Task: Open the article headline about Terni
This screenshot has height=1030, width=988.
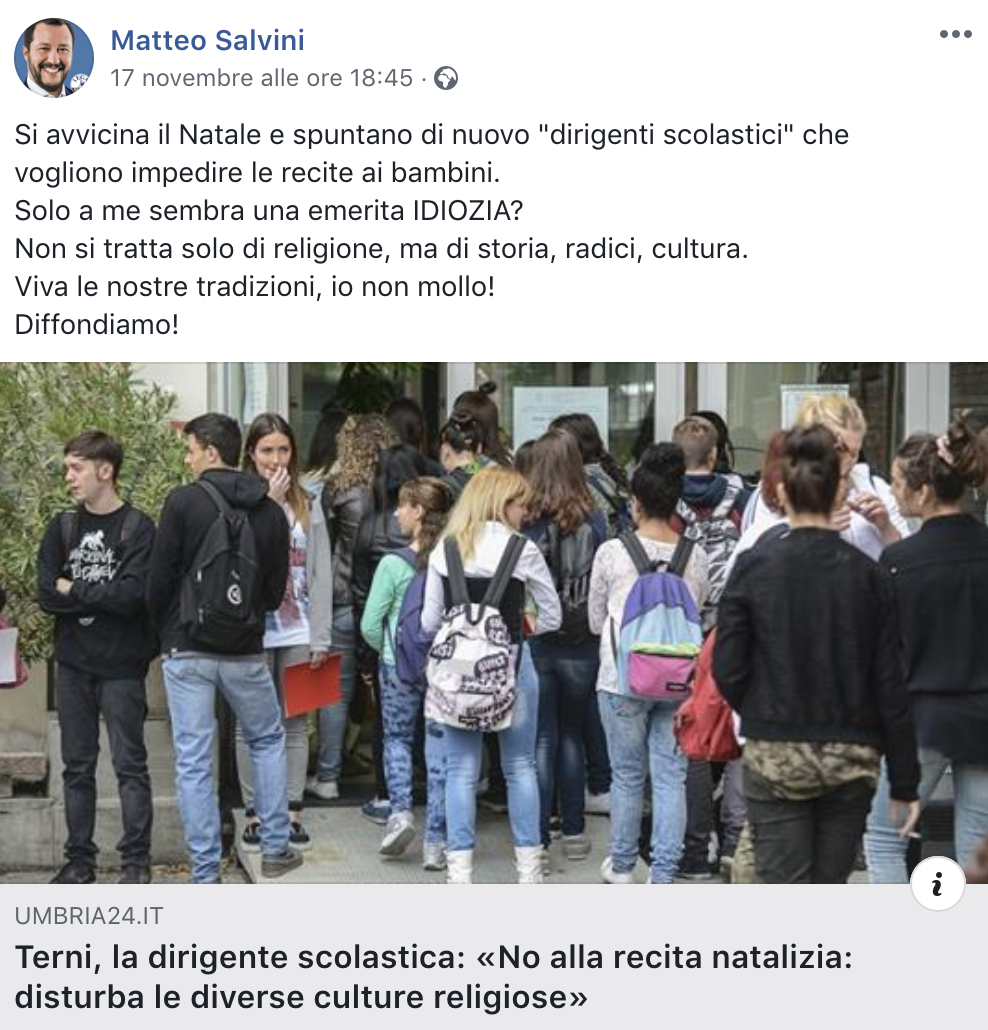Action: 434,977
